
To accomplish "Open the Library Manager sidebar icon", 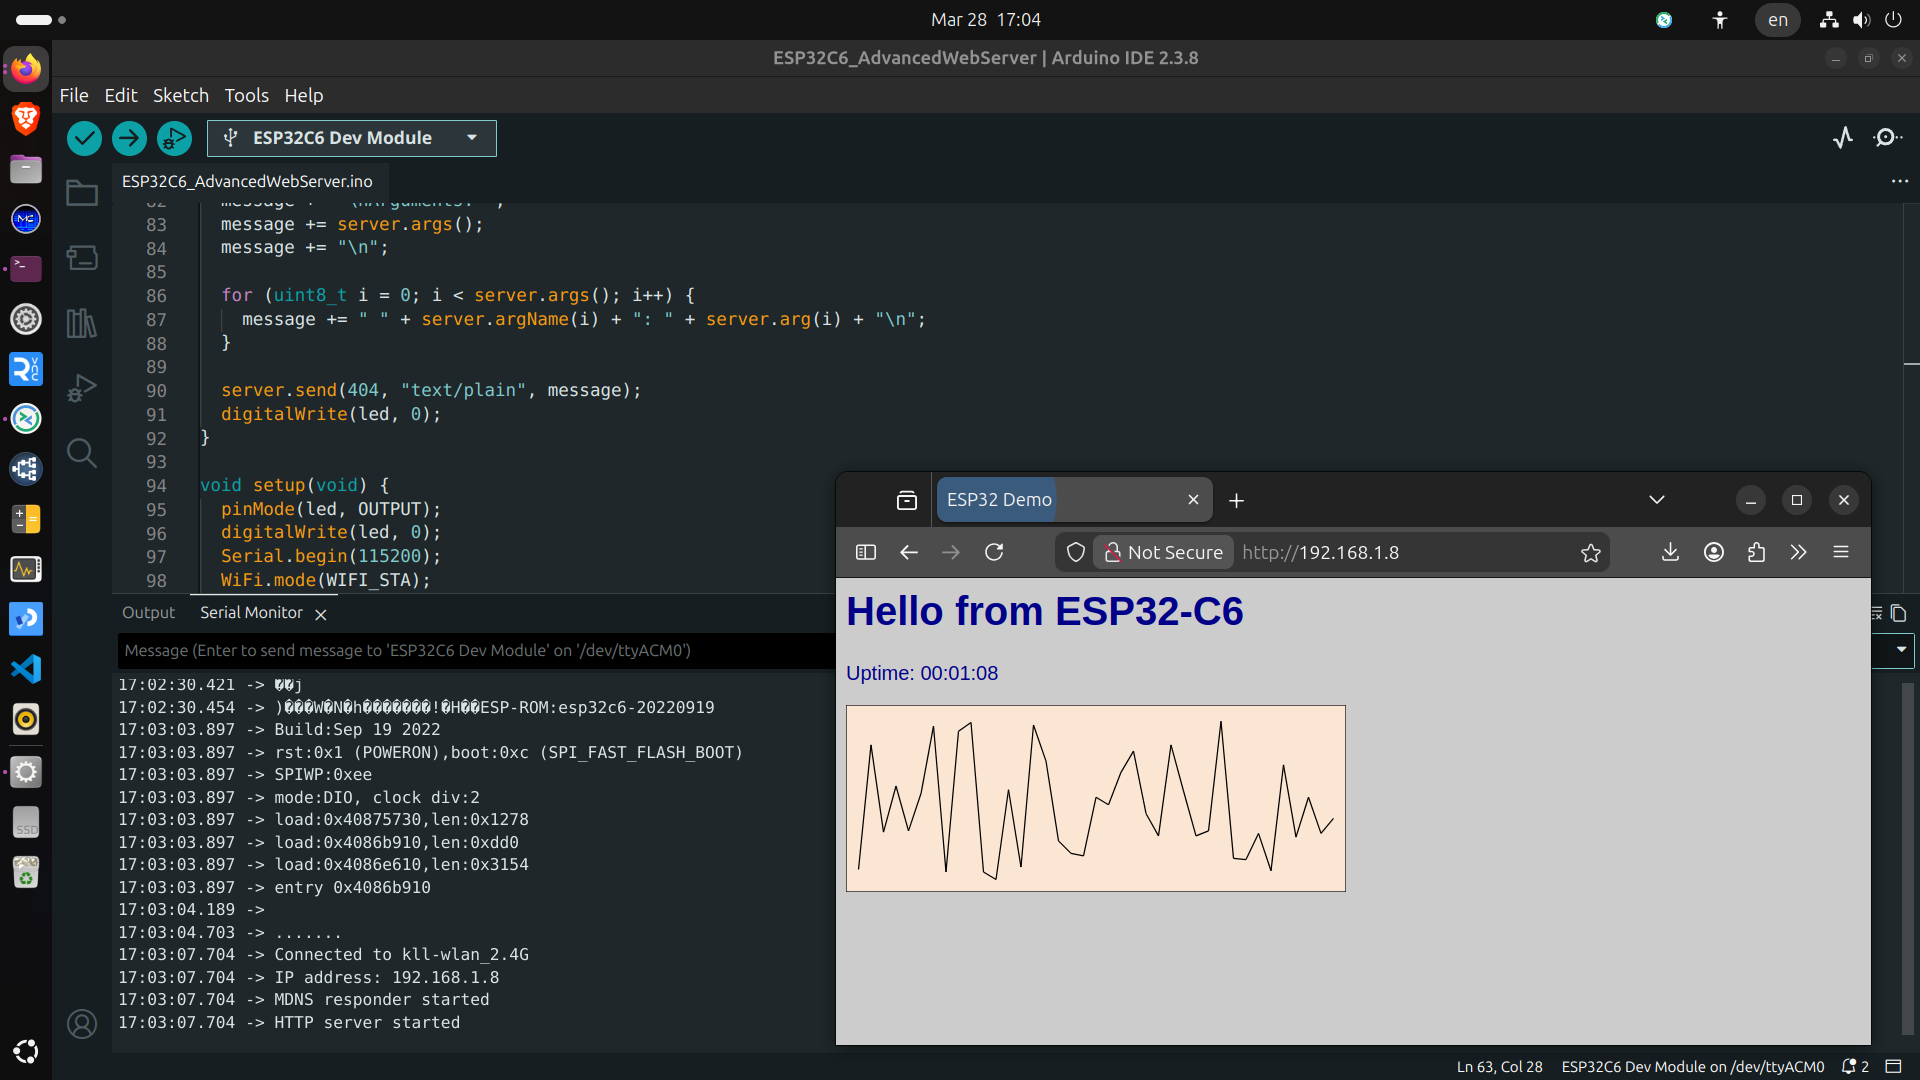I will [x=82, y=323].
